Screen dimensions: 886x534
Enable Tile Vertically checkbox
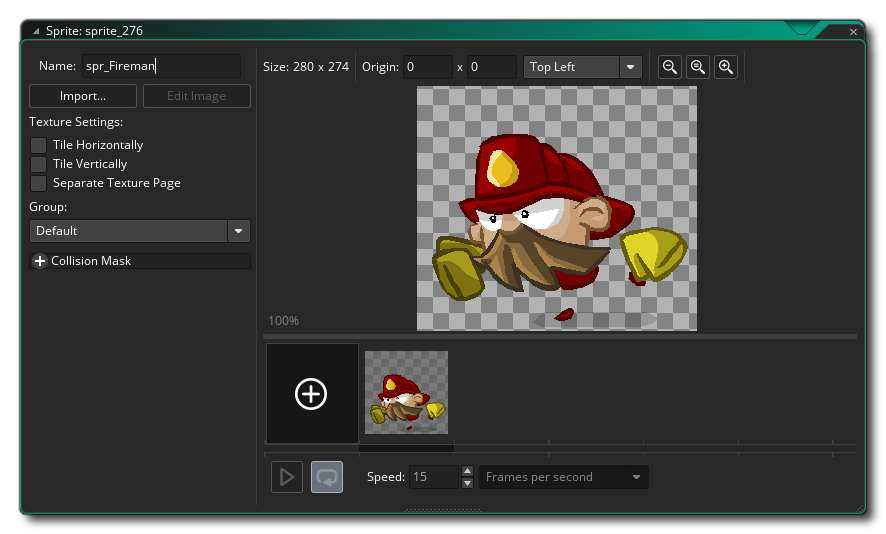[39, 164]
